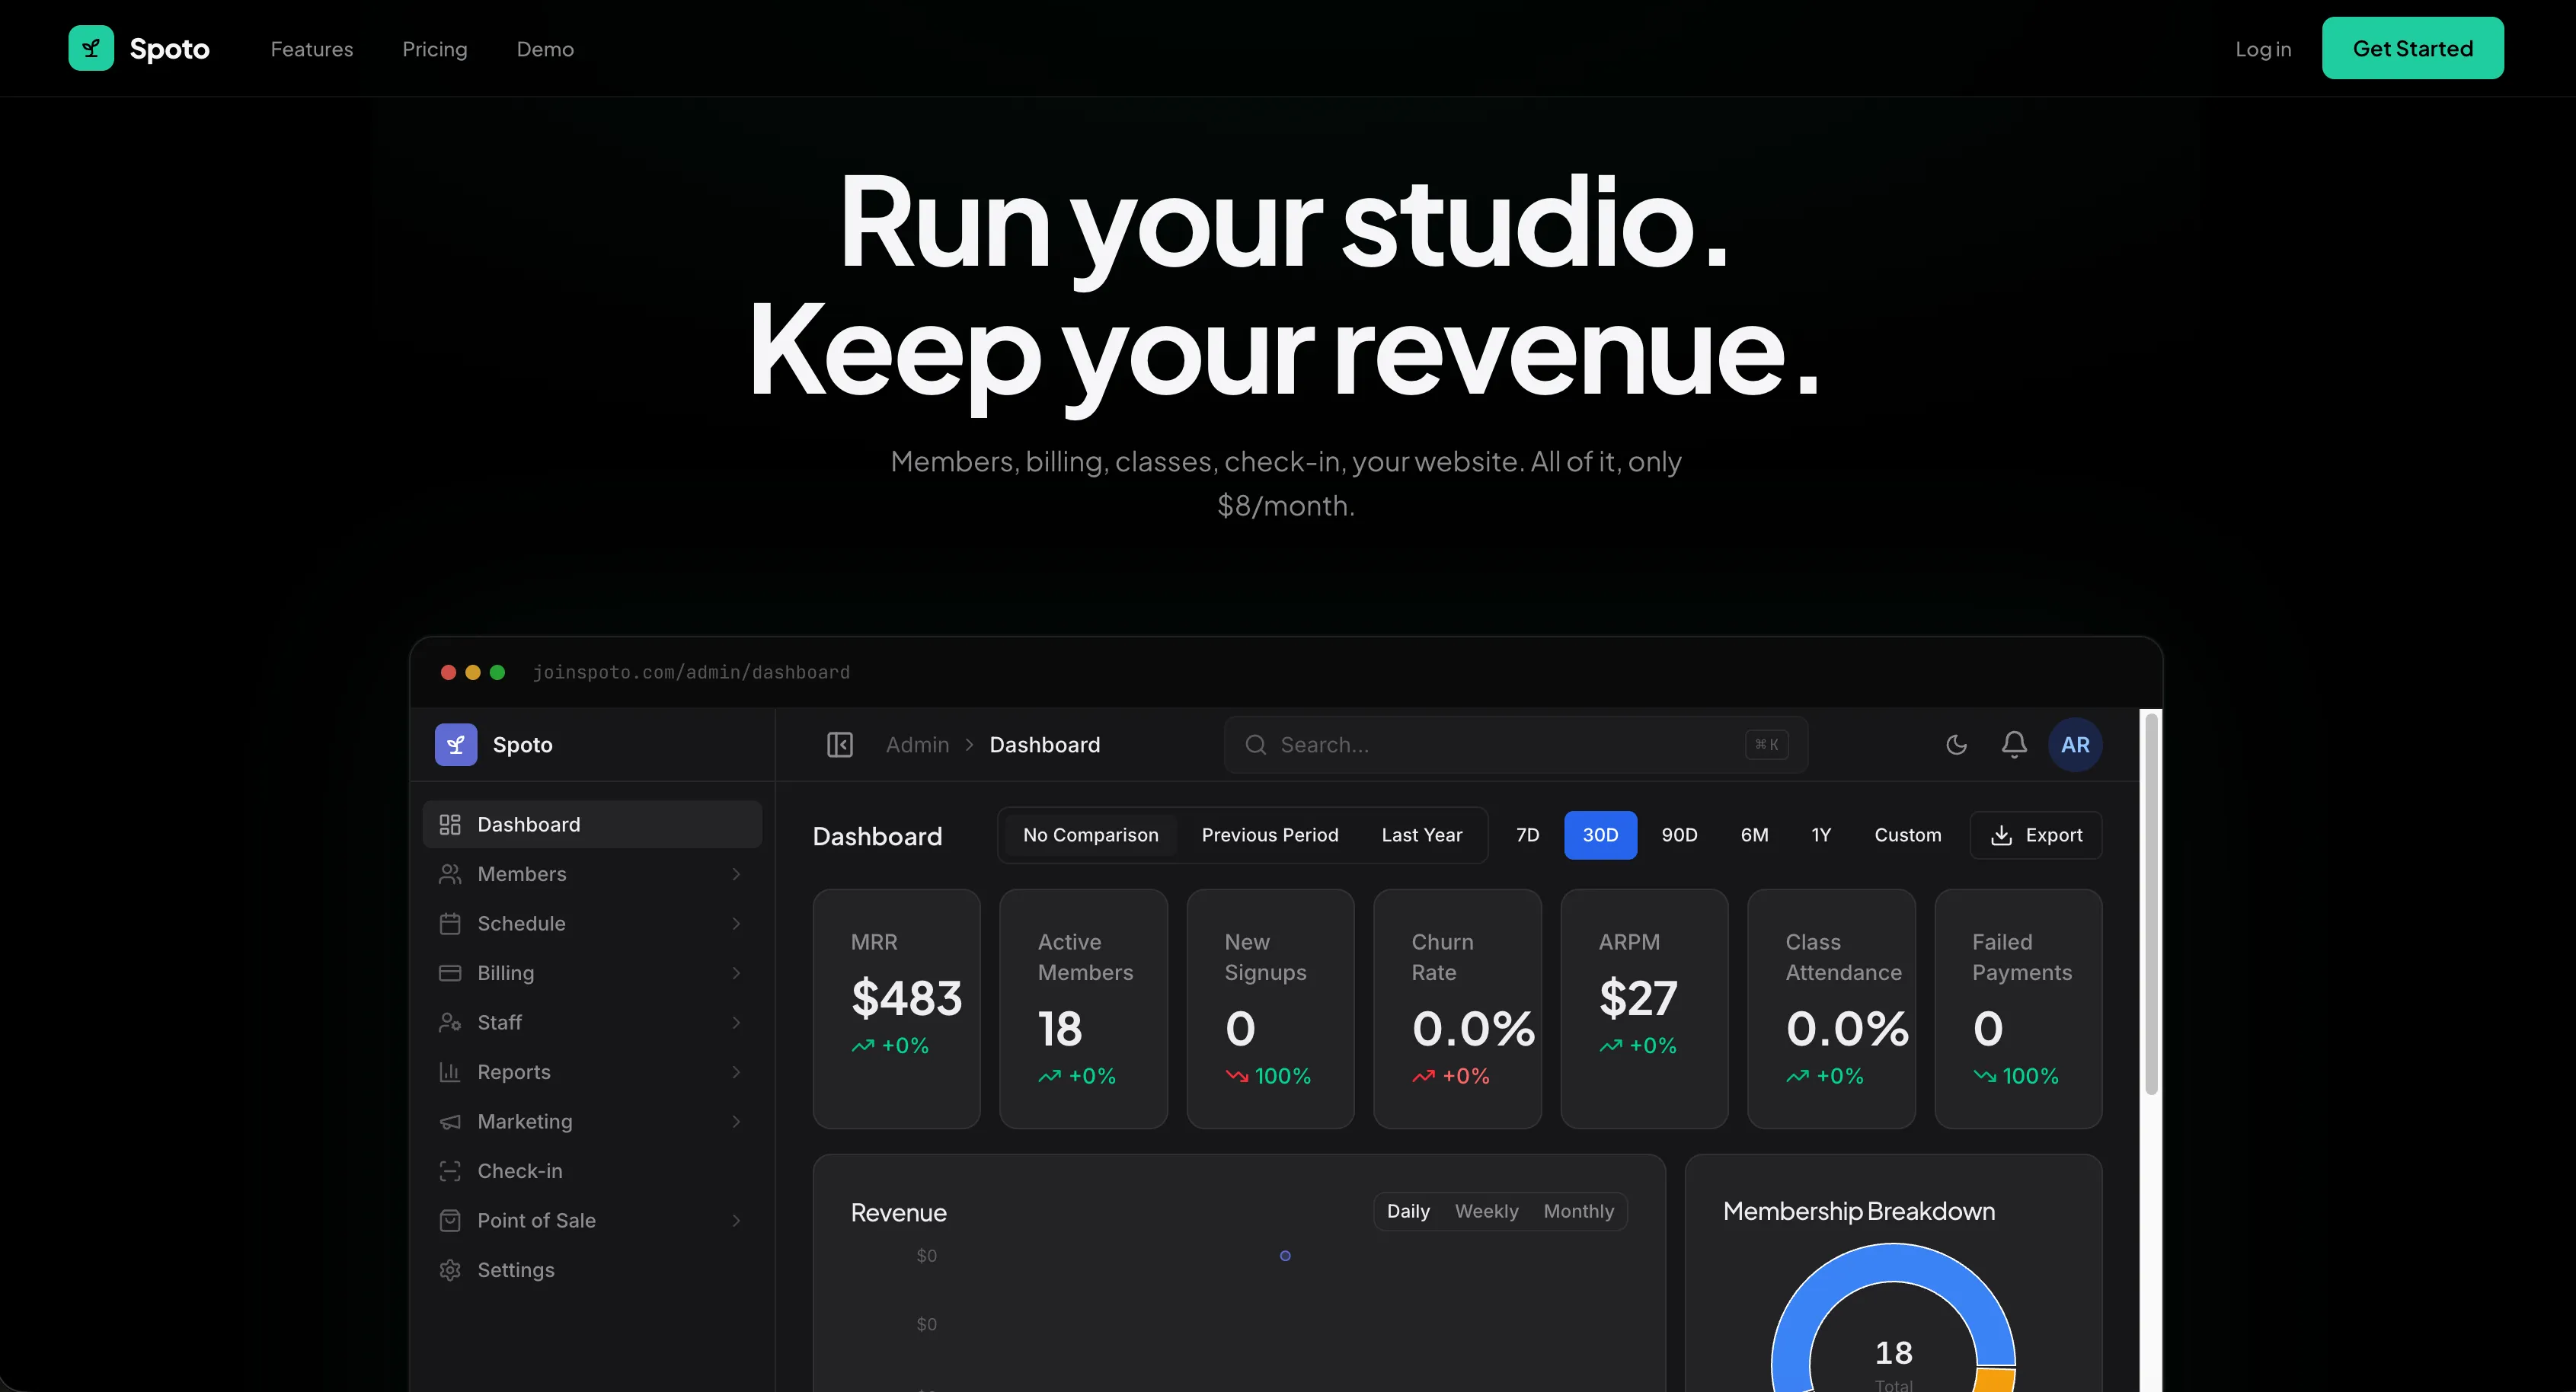Click the Staff icon in sidebar
This screenshot has width=2576, height=1392.
click(450, 1023)
